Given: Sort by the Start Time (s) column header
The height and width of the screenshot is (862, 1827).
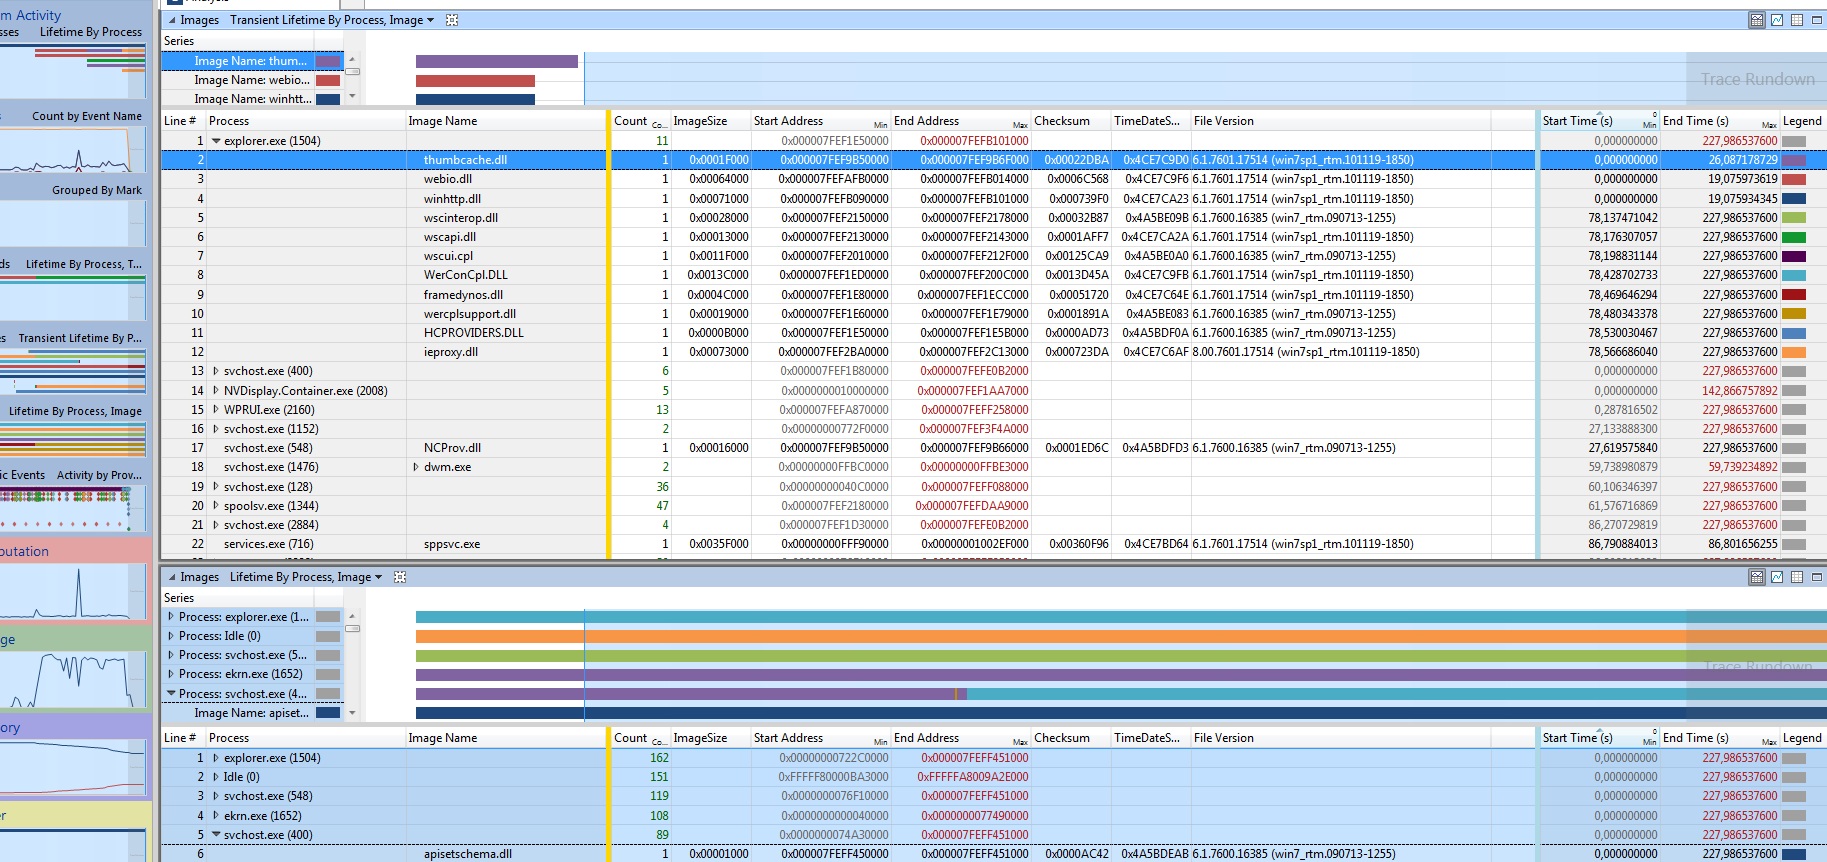Looking at the screenshot, I should (x=1577, y=121).
